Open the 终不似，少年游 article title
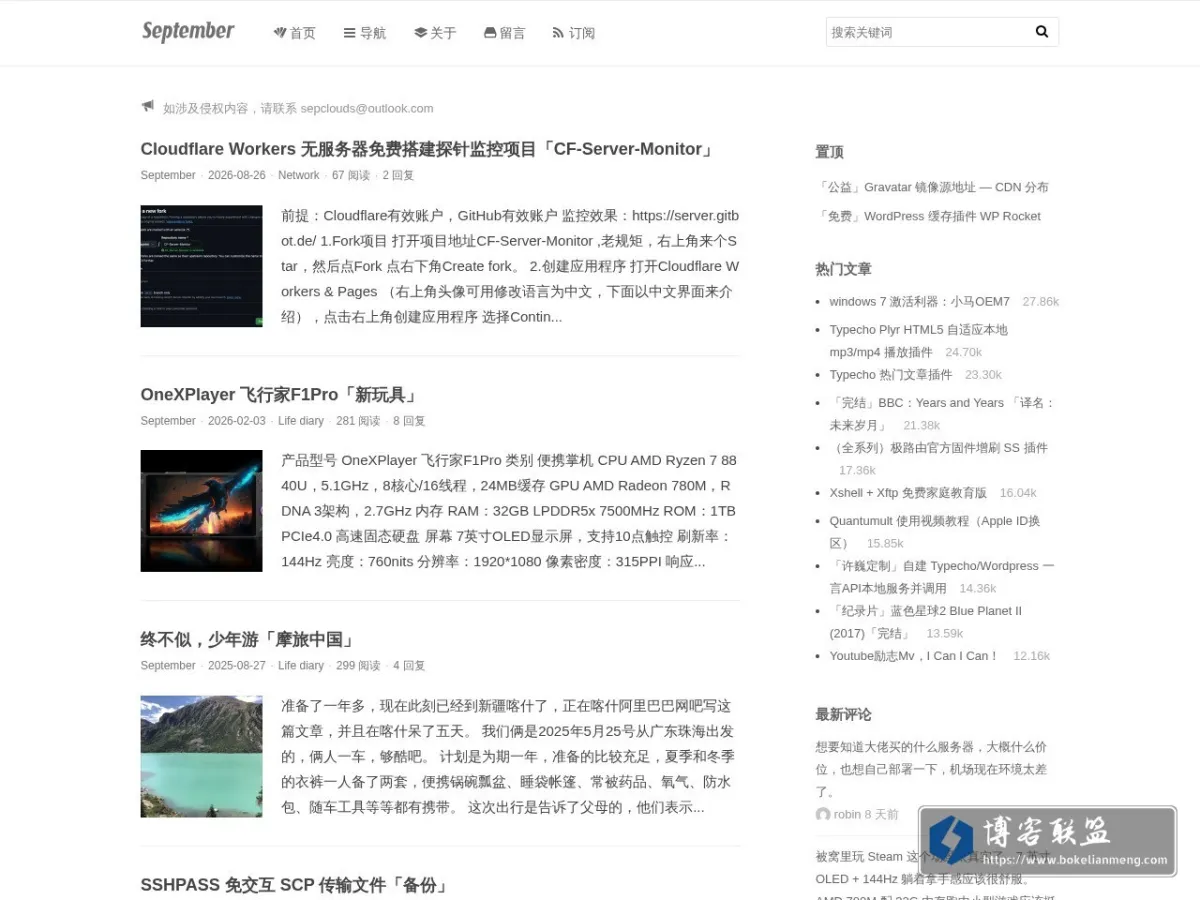 tap(248, 640)
